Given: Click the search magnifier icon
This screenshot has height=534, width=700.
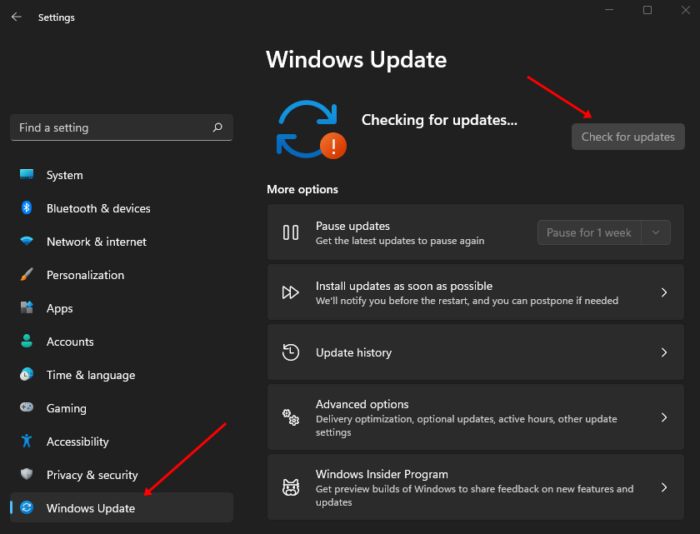Looking at the screenshot, I should pos(218,128).
